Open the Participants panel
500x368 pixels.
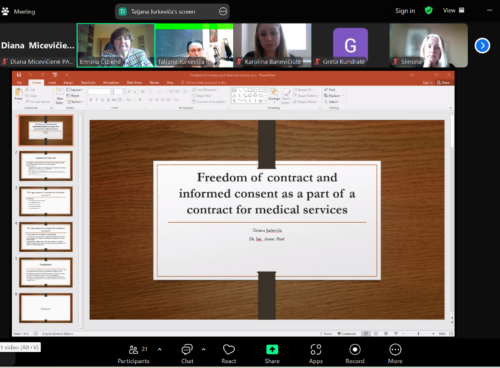133,354
